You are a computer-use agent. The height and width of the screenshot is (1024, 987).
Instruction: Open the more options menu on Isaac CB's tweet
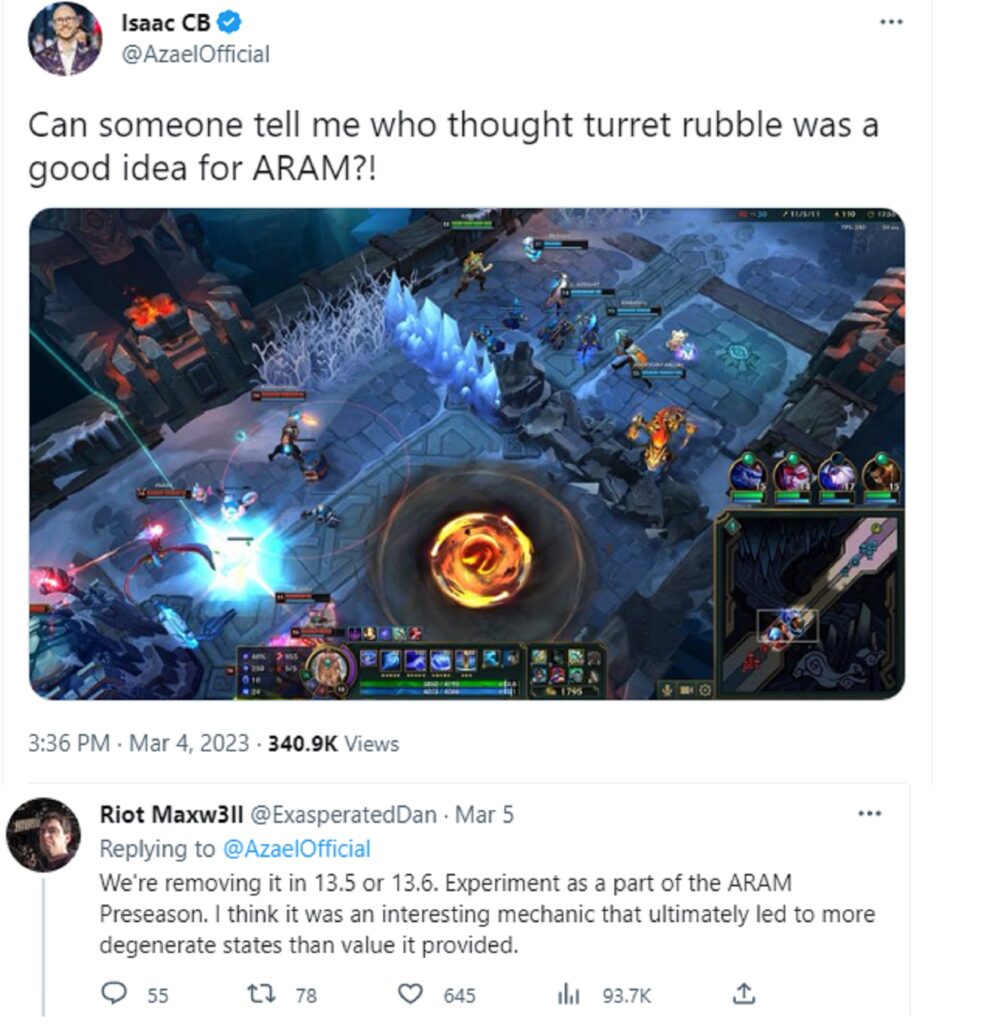pos(890,22)
